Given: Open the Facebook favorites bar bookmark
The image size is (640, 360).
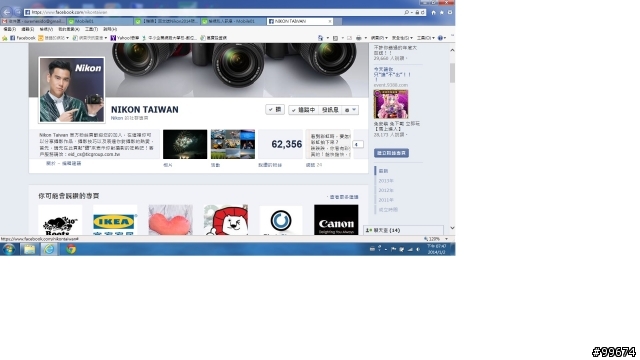Looking at the screenshot, I should pyautogui.click(x=22, y=38).
